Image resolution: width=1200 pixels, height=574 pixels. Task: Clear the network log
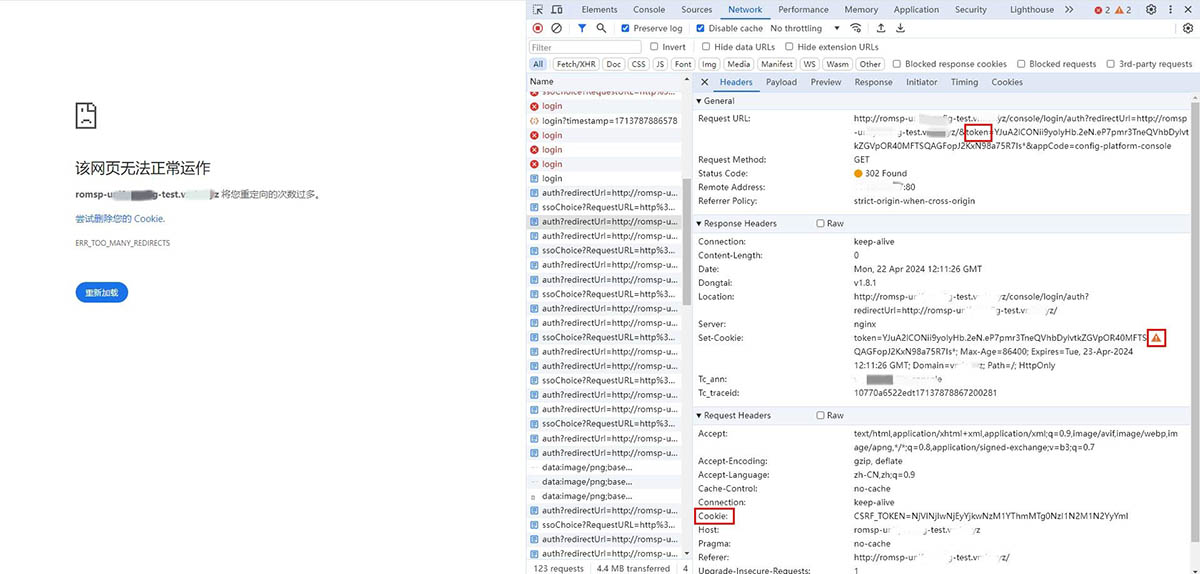[557, 29]
